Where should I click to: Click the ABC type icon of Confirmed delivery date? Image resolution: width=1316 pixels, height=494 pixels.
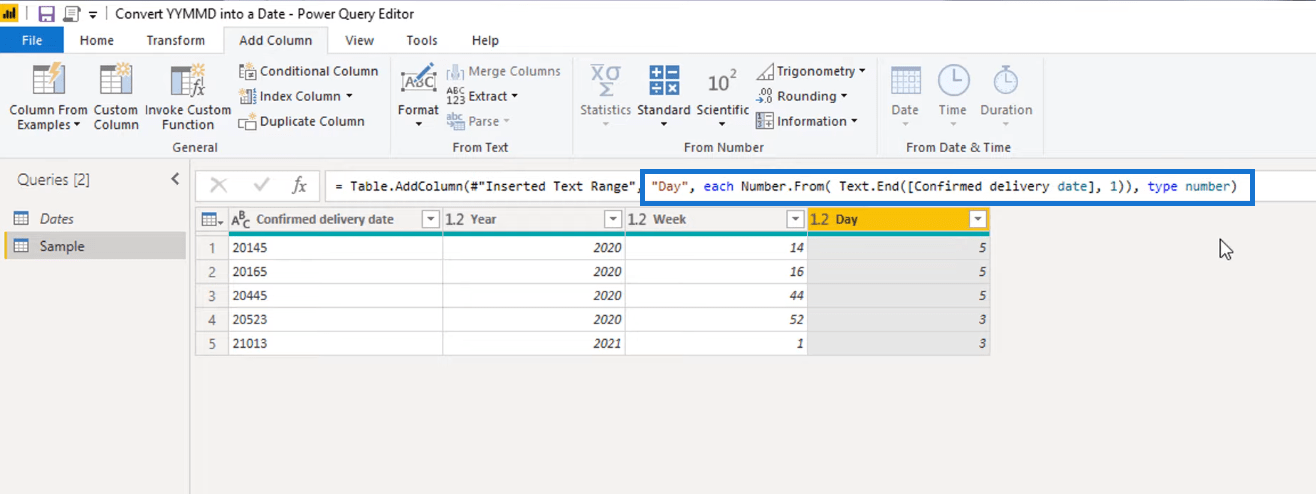240,219
